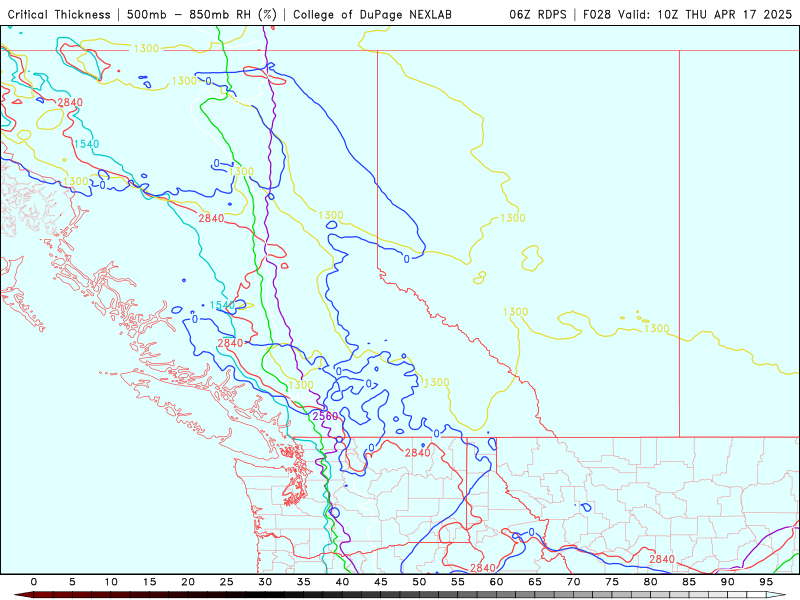Click the "90" value on the colorbar scale
Viewport: 800px width, 600px height.
(x=728, y=582)
